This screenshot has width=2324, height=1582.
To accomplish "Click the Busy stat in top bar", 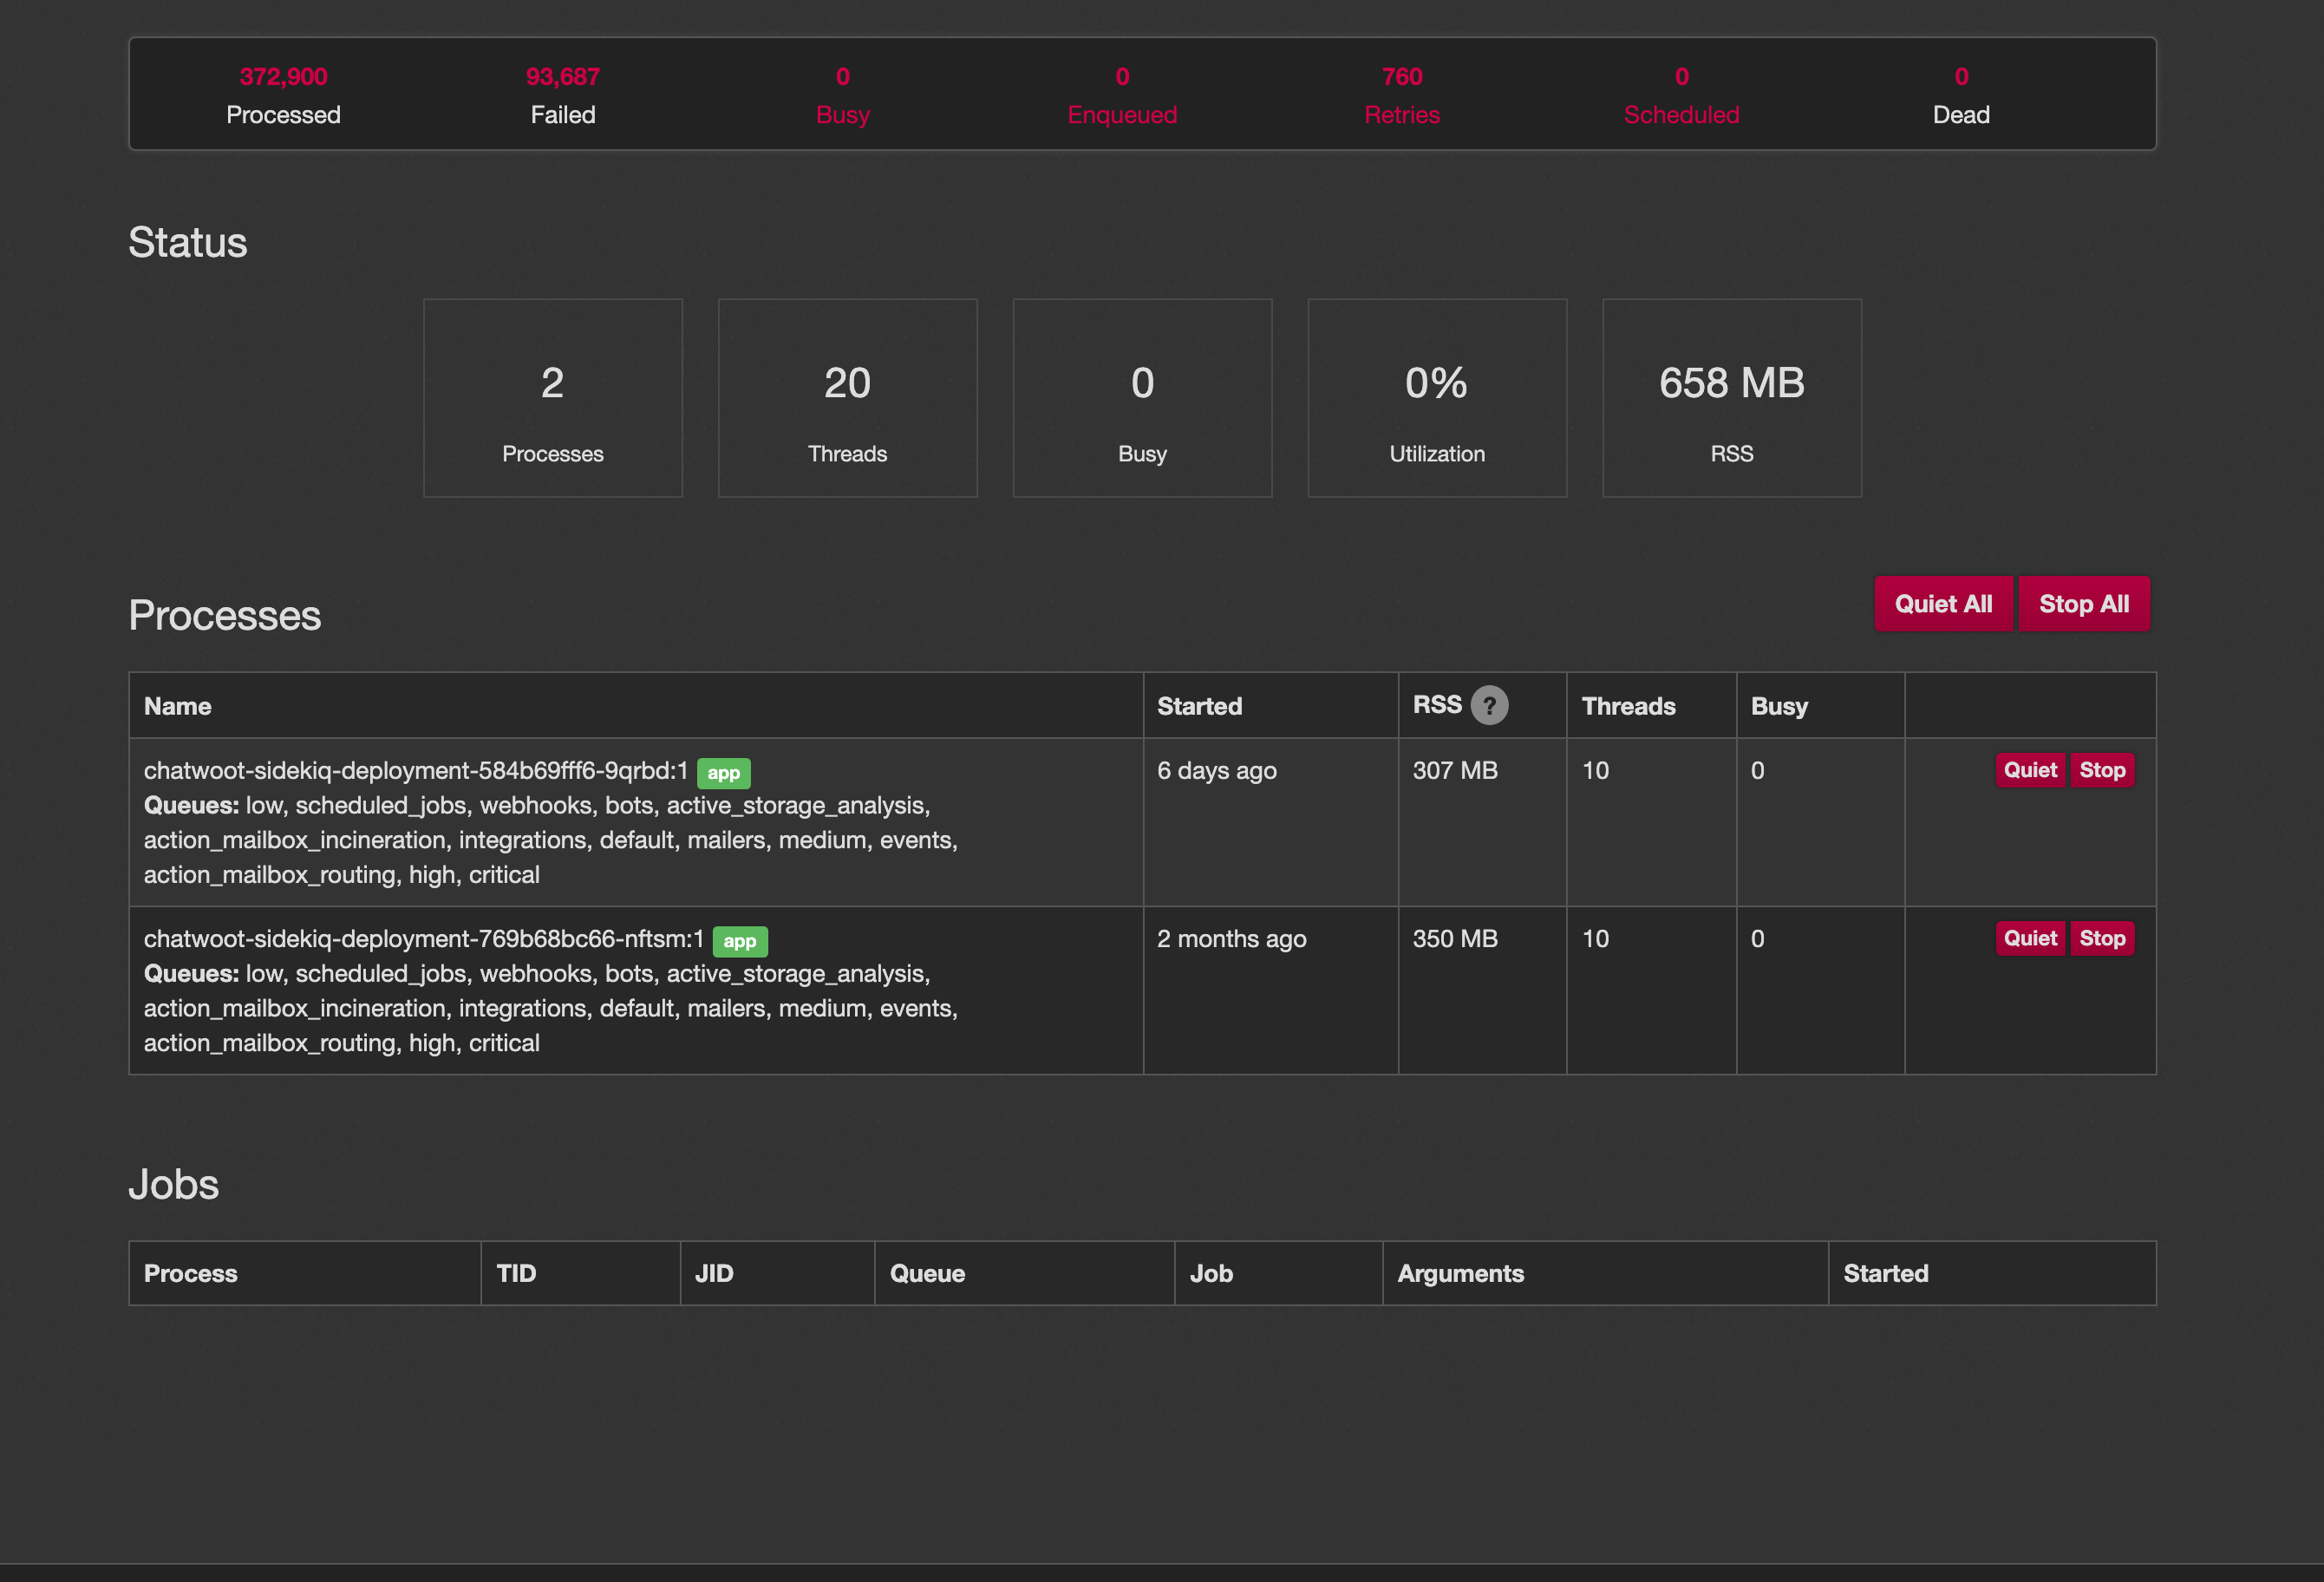I will [841, 95].
